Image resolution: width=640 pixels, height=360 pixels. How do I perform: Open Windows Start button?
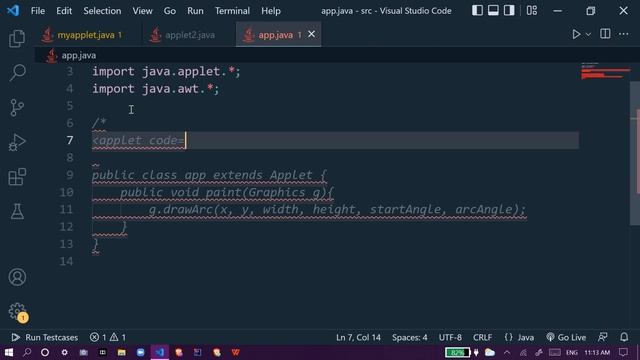tap(9, 352)
